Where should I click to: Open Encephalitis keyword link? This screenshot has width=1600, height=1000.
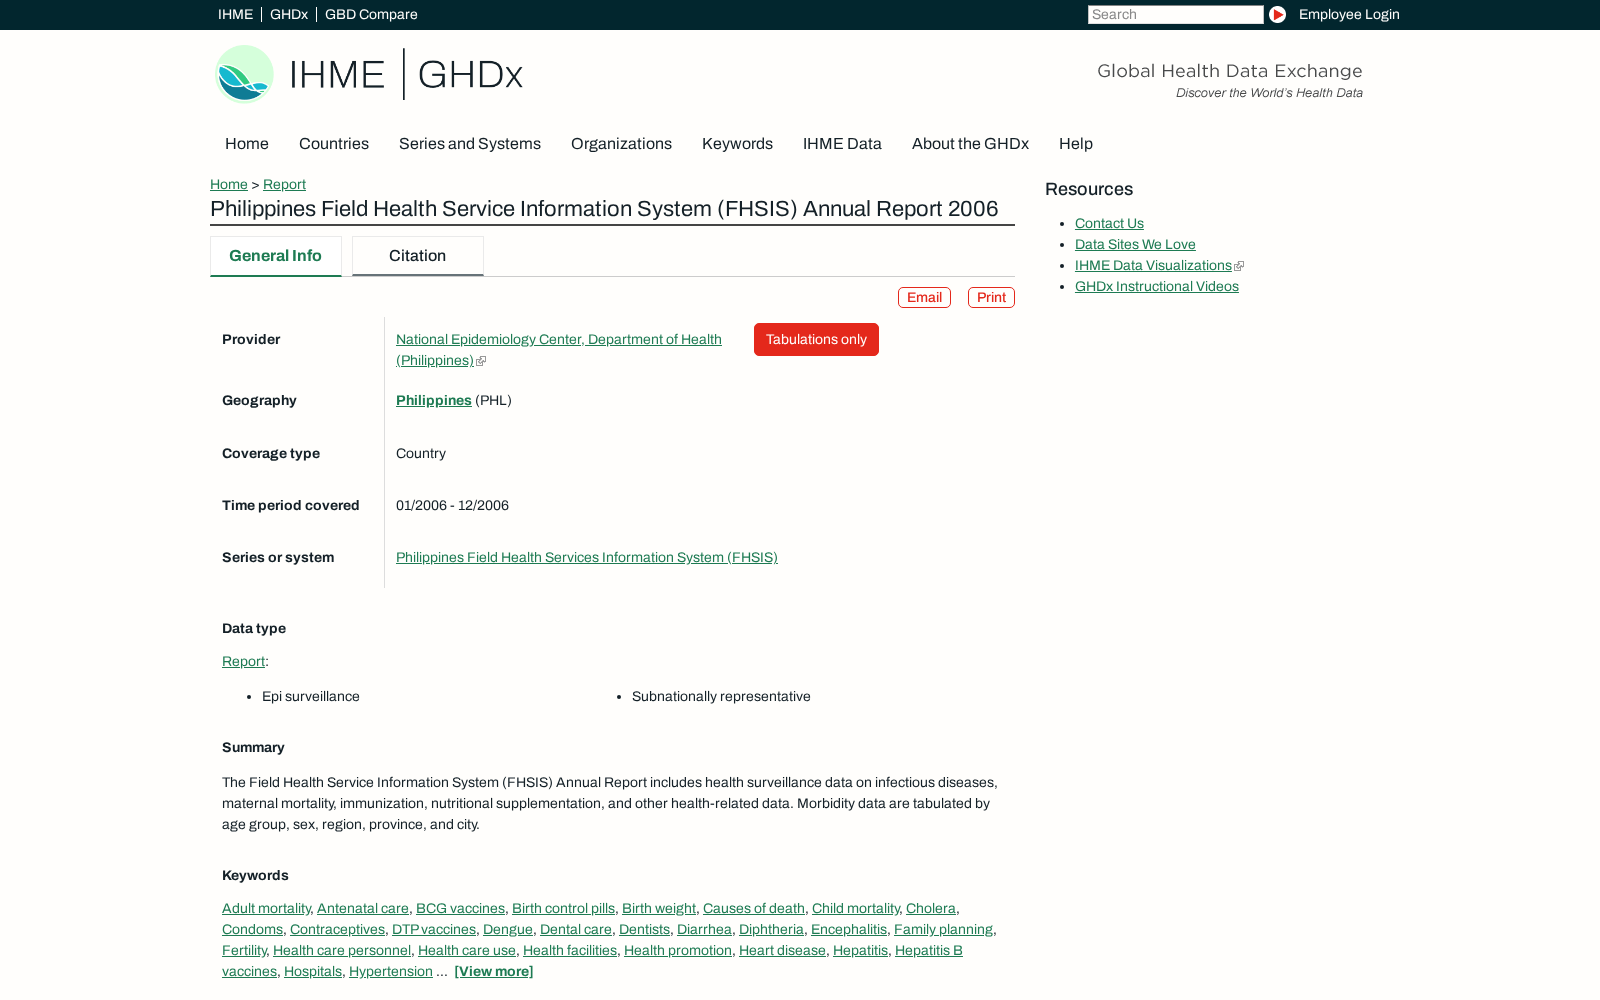coord(849,929)
